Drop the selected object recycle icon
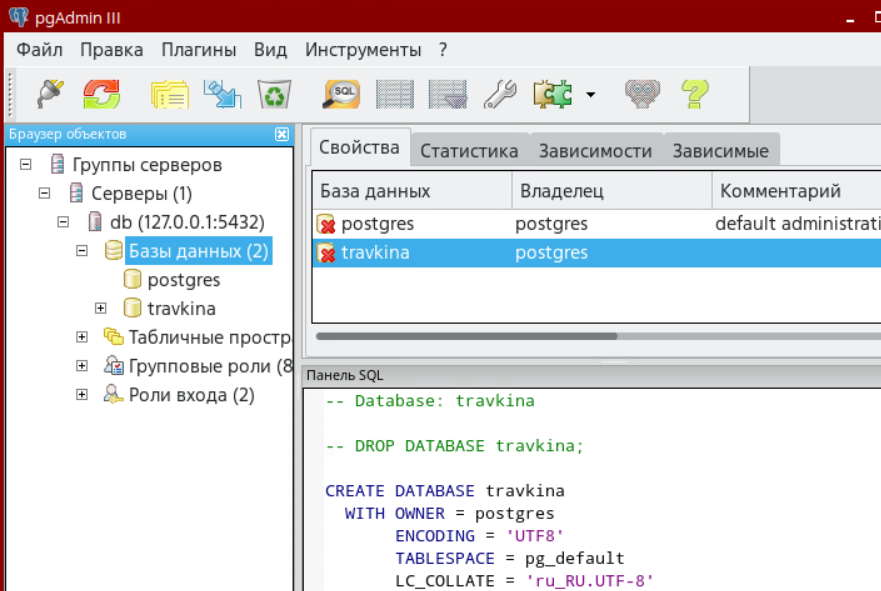Image resolution: width=881 pixels, height=591 pixels. pyautogui.click(x=274, y=94)
